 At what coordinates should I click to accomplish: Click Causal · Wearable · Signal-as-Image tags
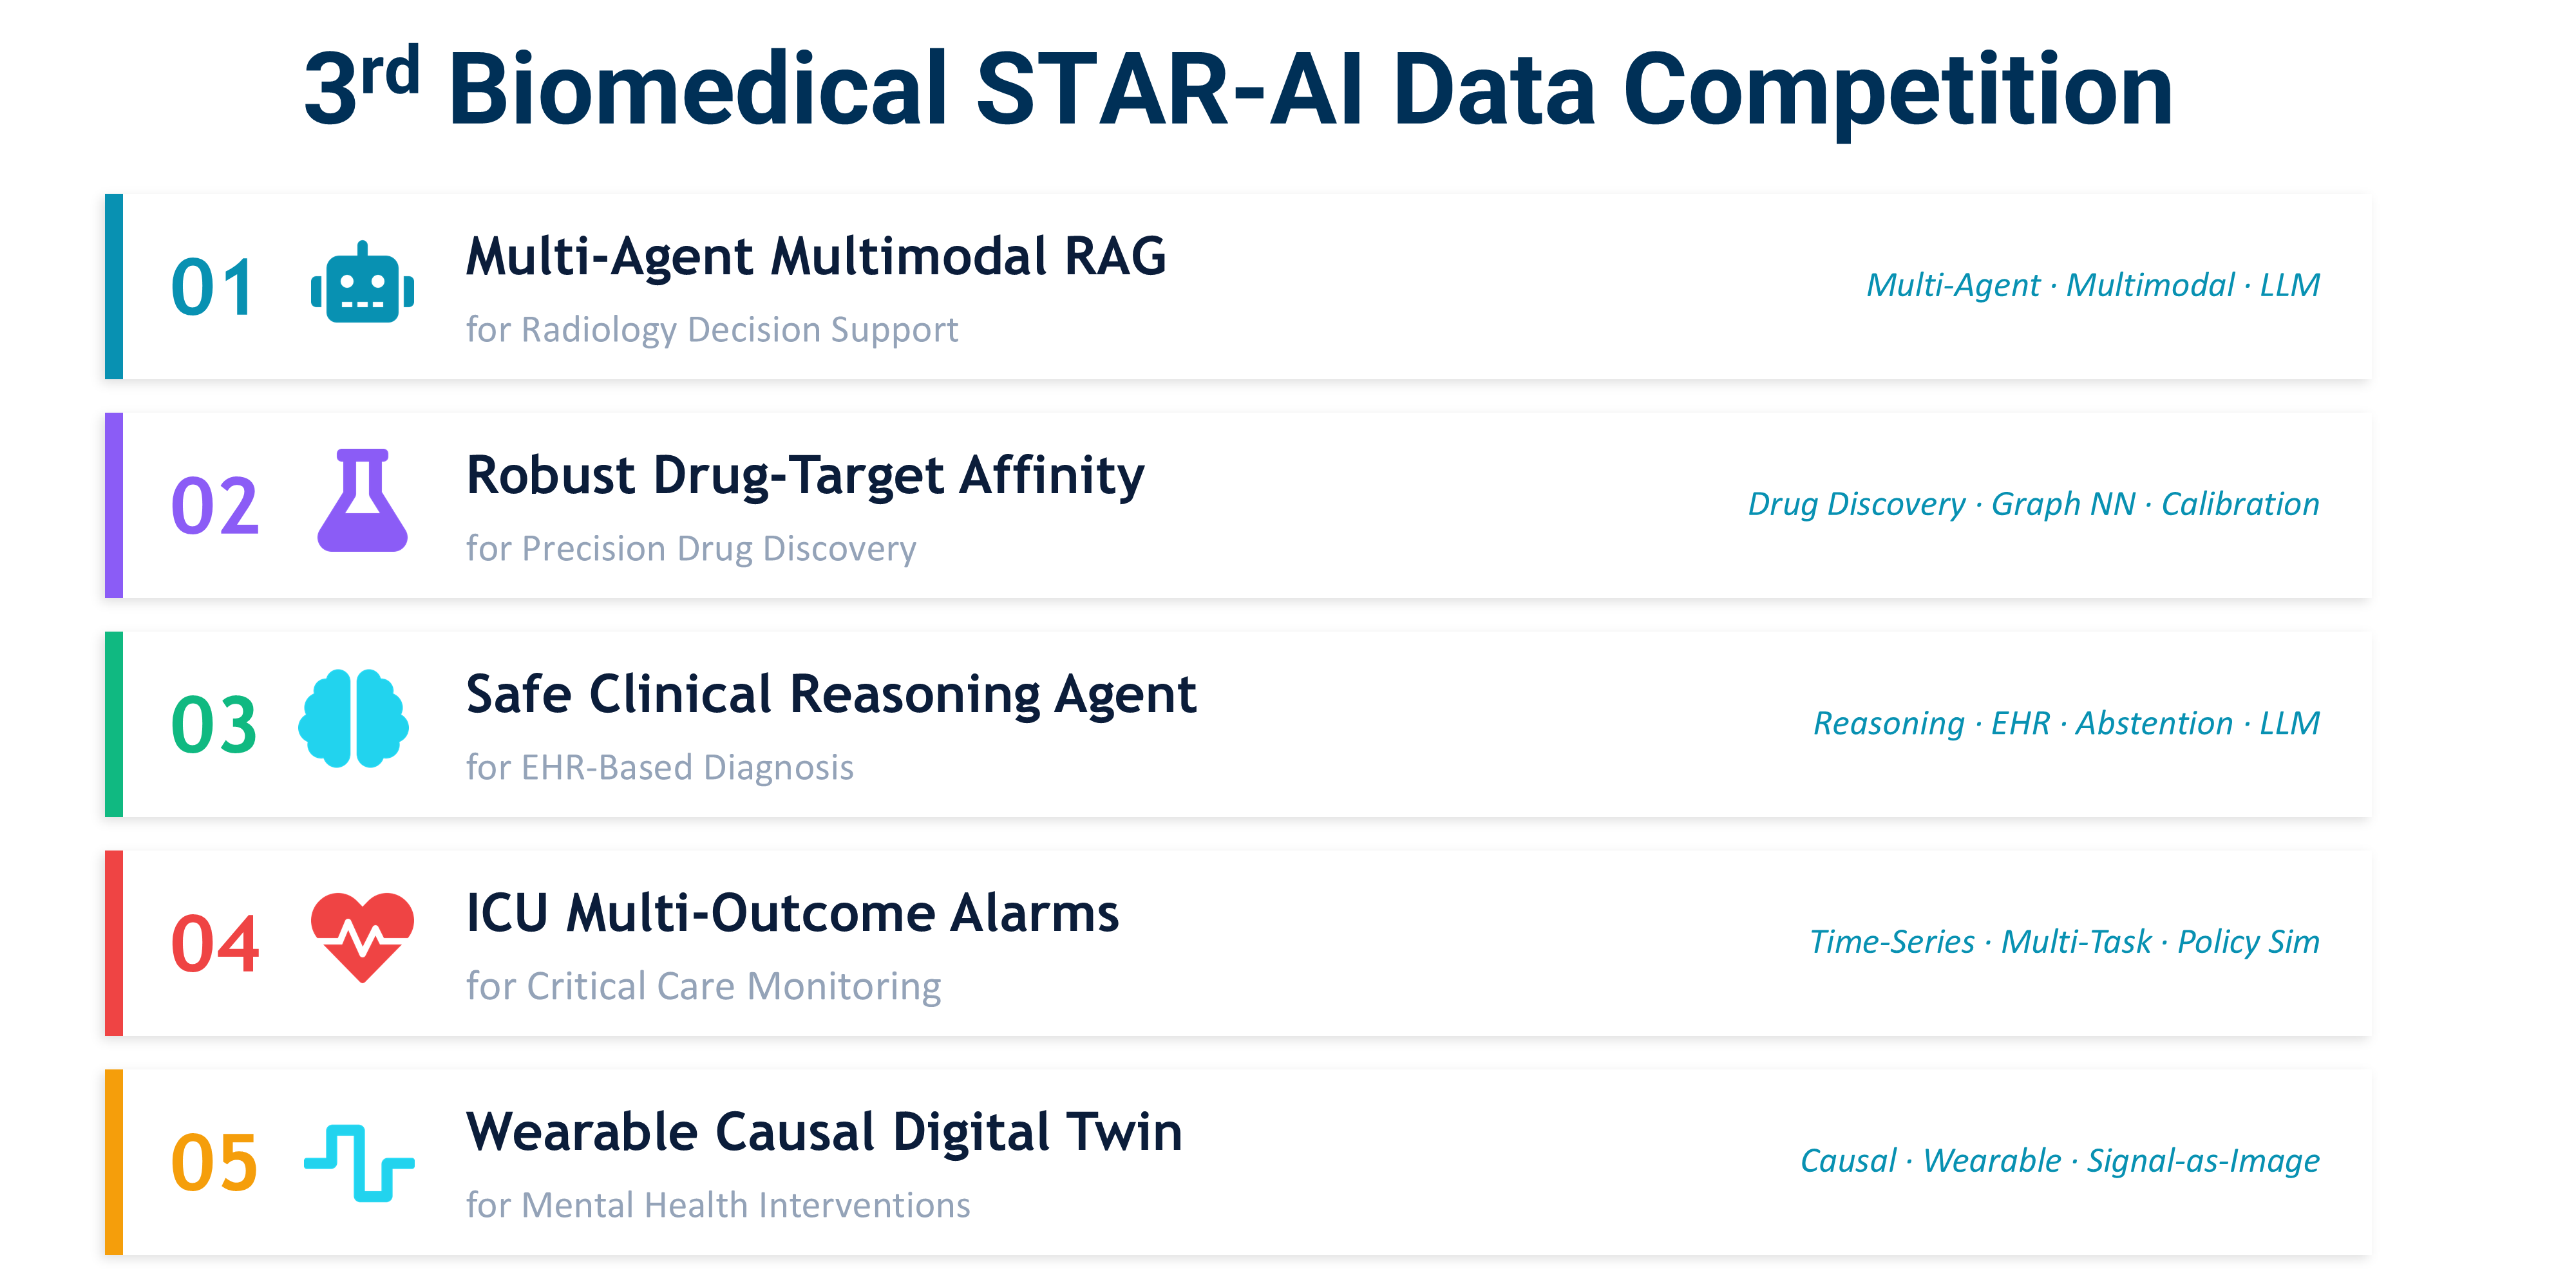pyautogui.click(x=2059, y=1161)
